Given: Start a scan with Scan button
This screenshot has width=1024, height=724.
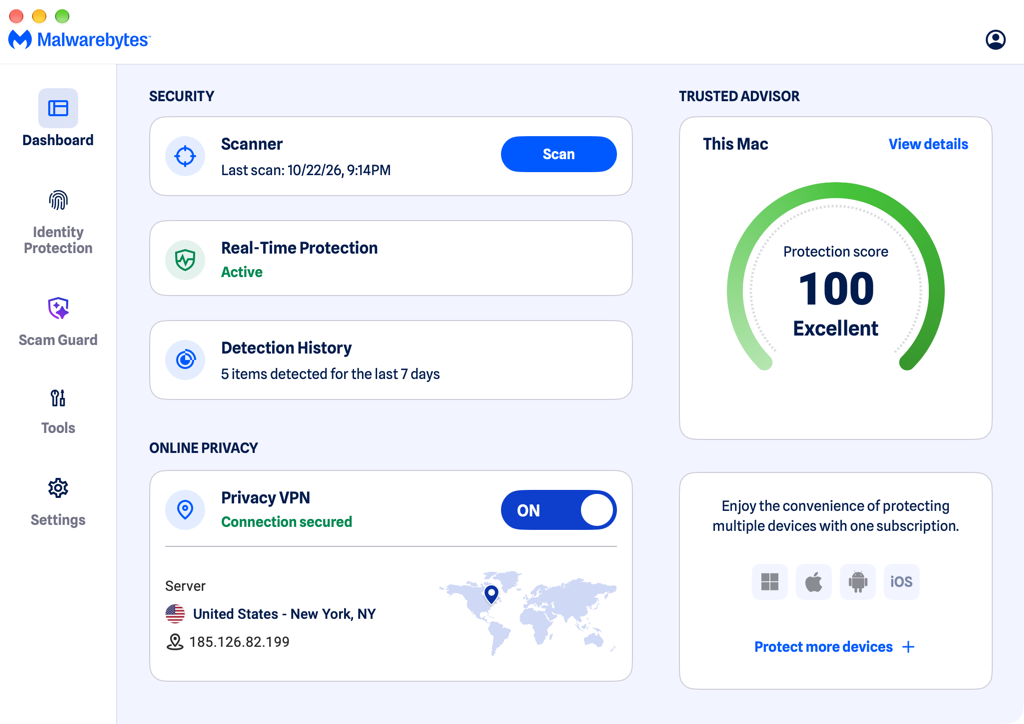Looking at the screenshot, I should [x=559, y=154].
